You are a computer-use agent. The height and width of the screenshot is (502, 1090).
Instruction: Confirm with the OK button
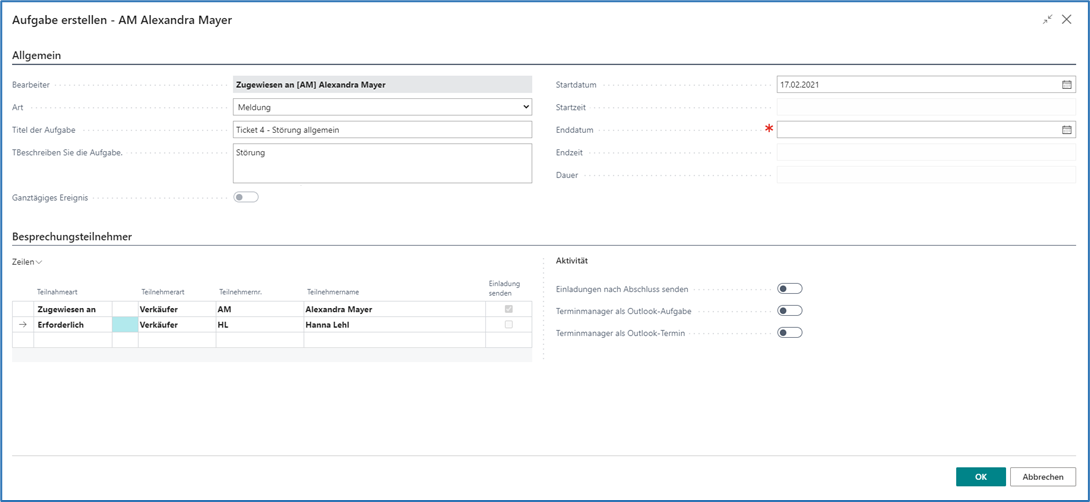[980, 477]
